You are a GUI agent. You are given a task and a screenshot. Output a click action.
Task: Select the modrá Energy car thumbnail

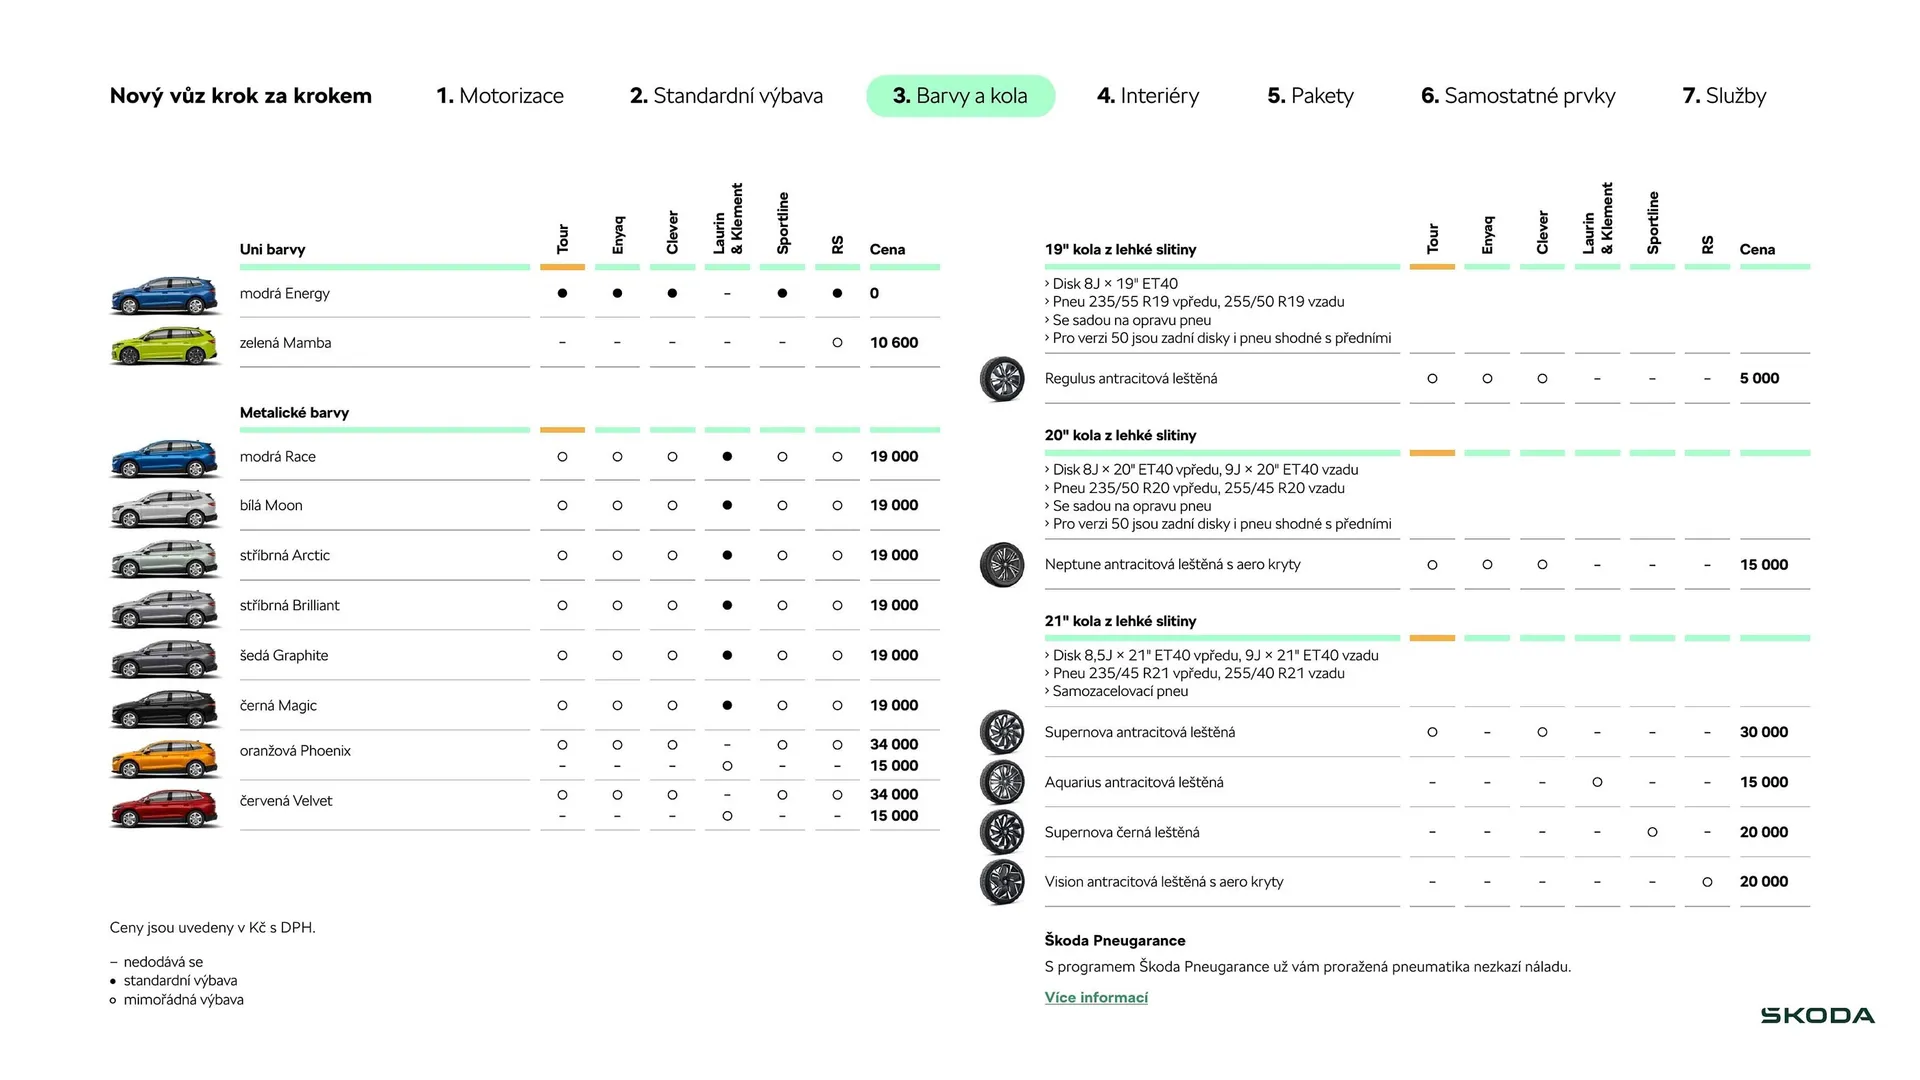coord(165,294)
